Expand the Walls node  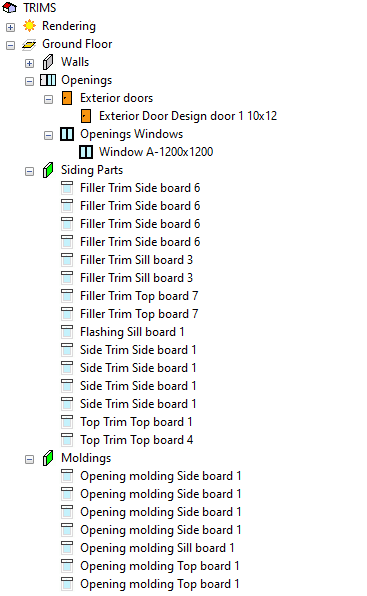point(29,63)
